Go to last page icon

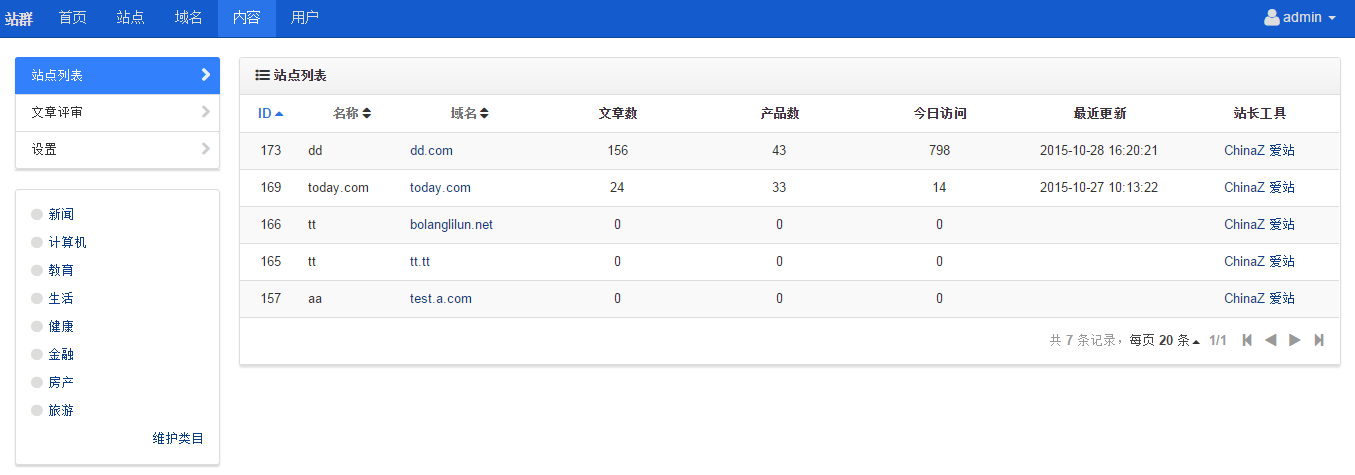click(1319, 340)
